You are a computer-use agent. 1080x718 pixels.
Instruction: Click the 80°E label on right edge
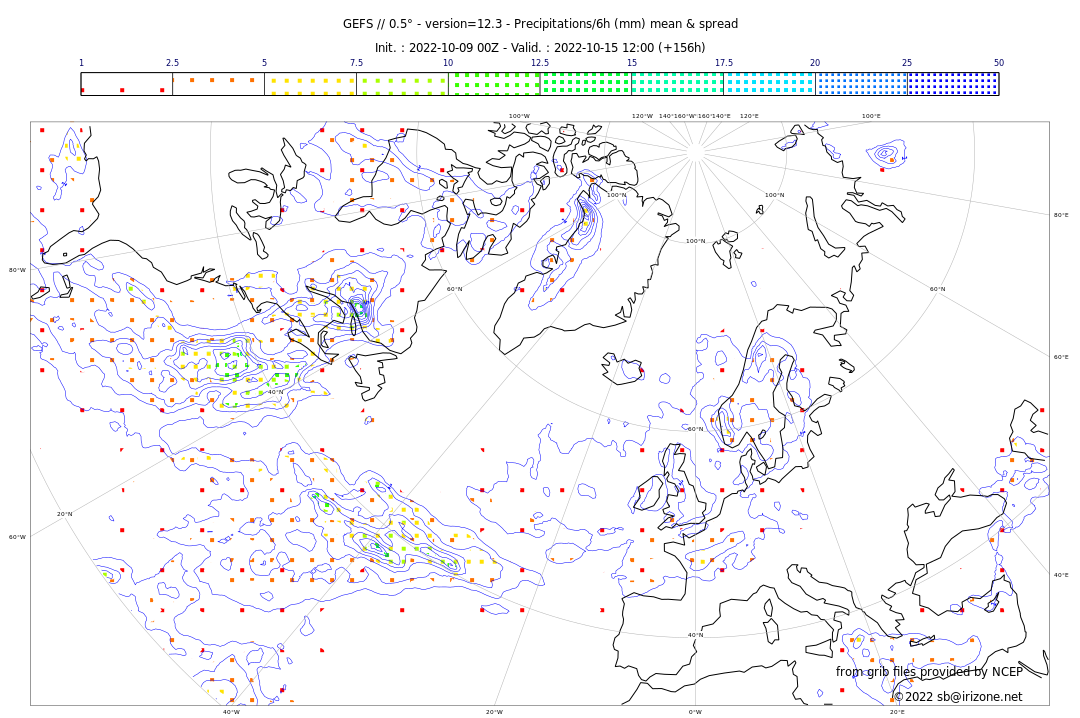[x=1060, y=215]
